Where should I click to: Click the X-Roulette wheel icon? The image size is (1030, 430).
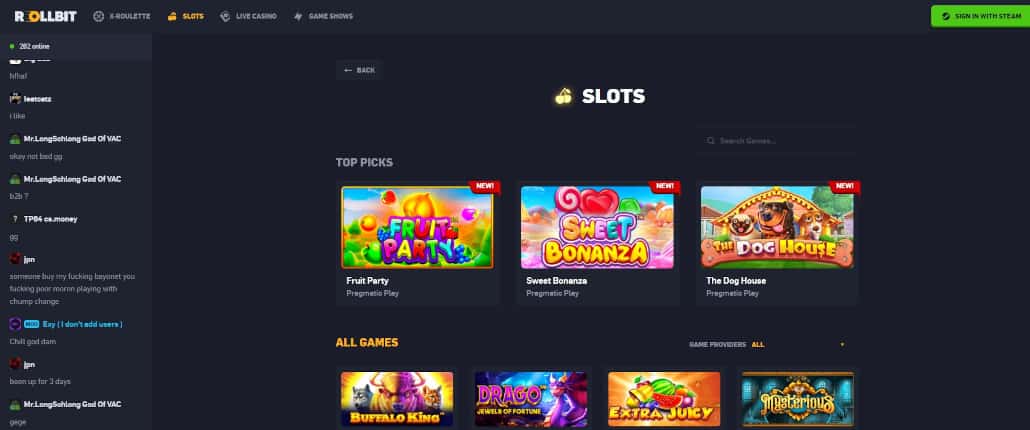click(99, 16)
